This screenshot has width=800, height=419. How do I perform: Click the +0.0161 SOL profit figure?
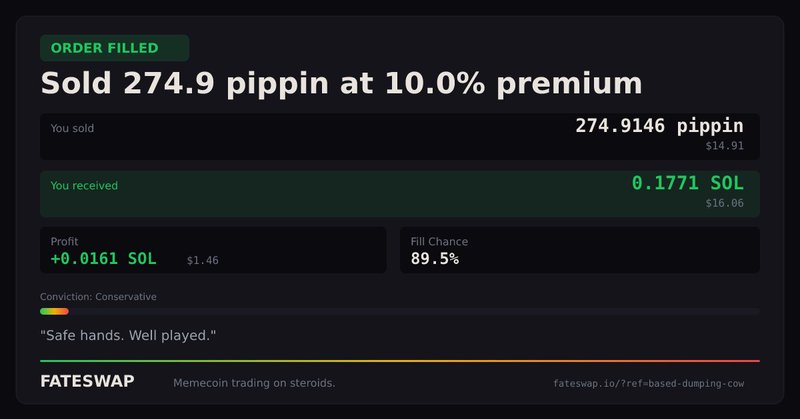[x=103, y=259]
